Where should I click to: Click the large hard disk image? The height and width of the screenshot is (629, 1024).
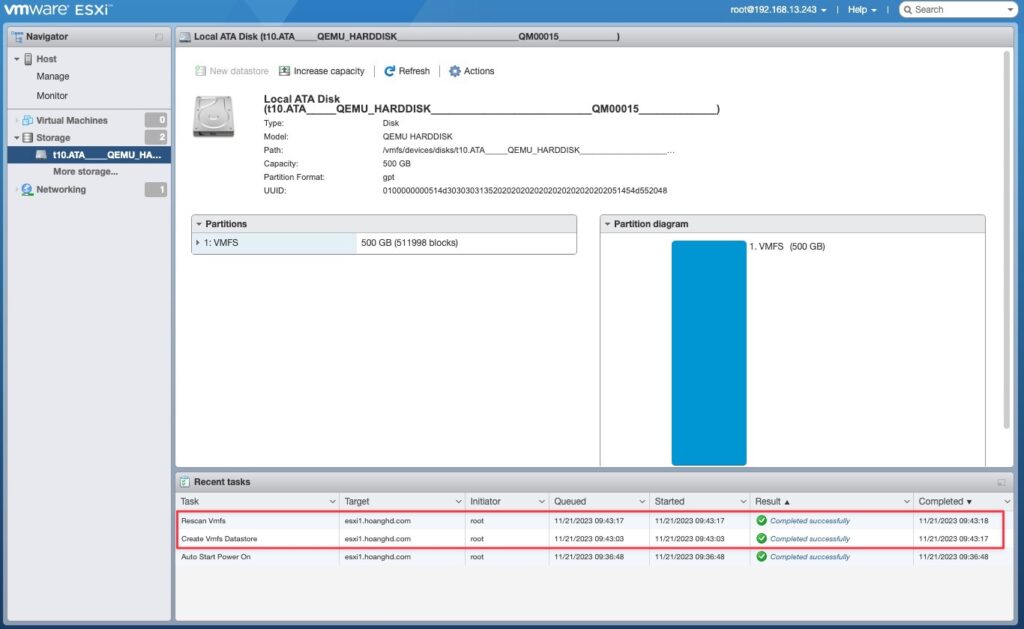pos(214,116)
